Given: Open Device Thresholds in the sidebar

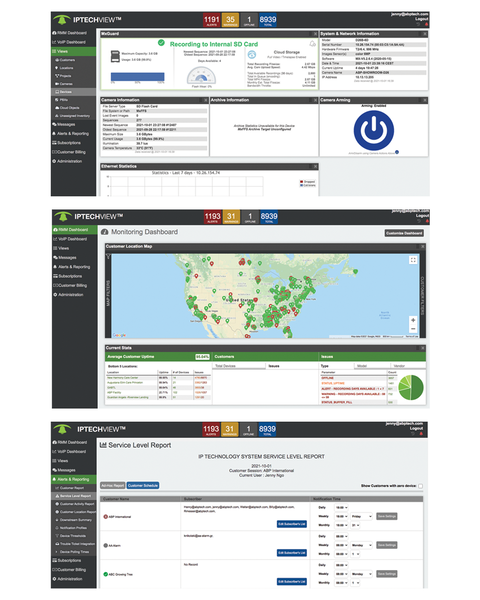Looking at the screenshot, I should (x=74, y=536).
